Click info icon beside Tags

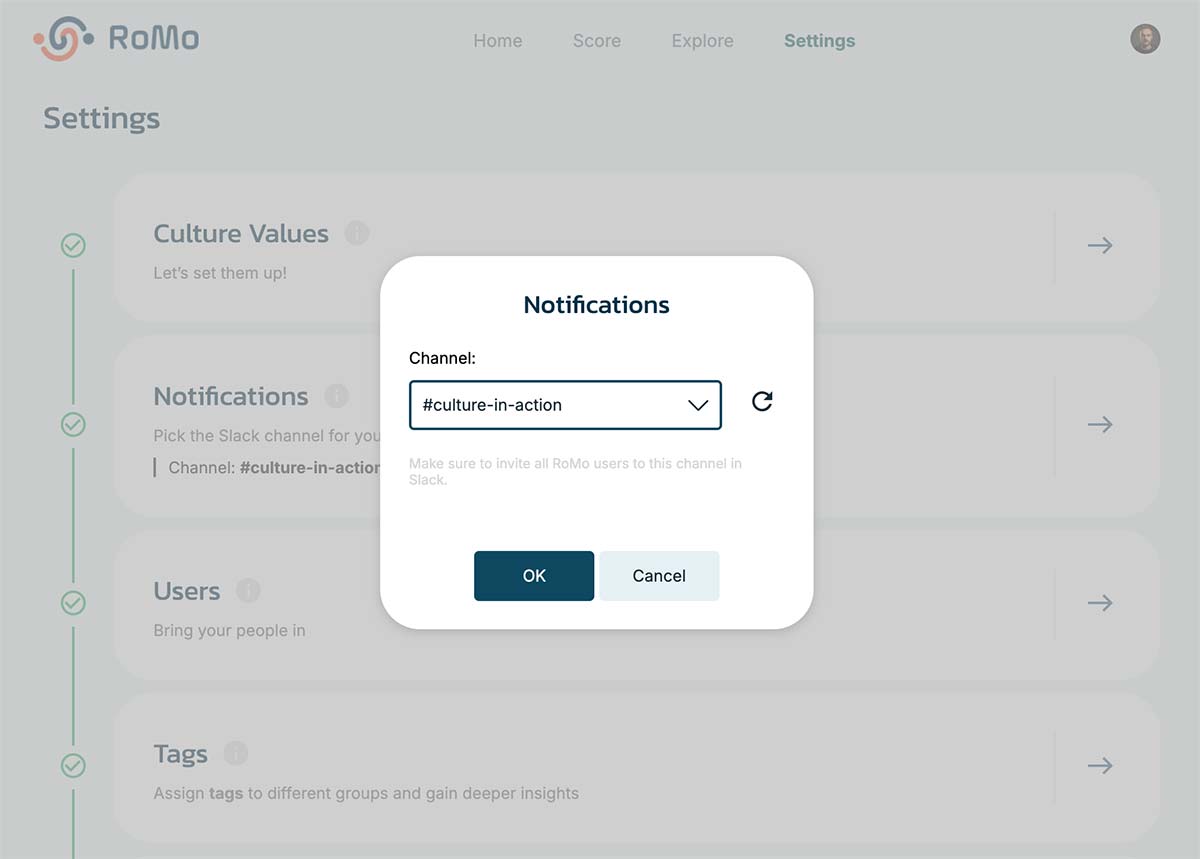(236, 753)
